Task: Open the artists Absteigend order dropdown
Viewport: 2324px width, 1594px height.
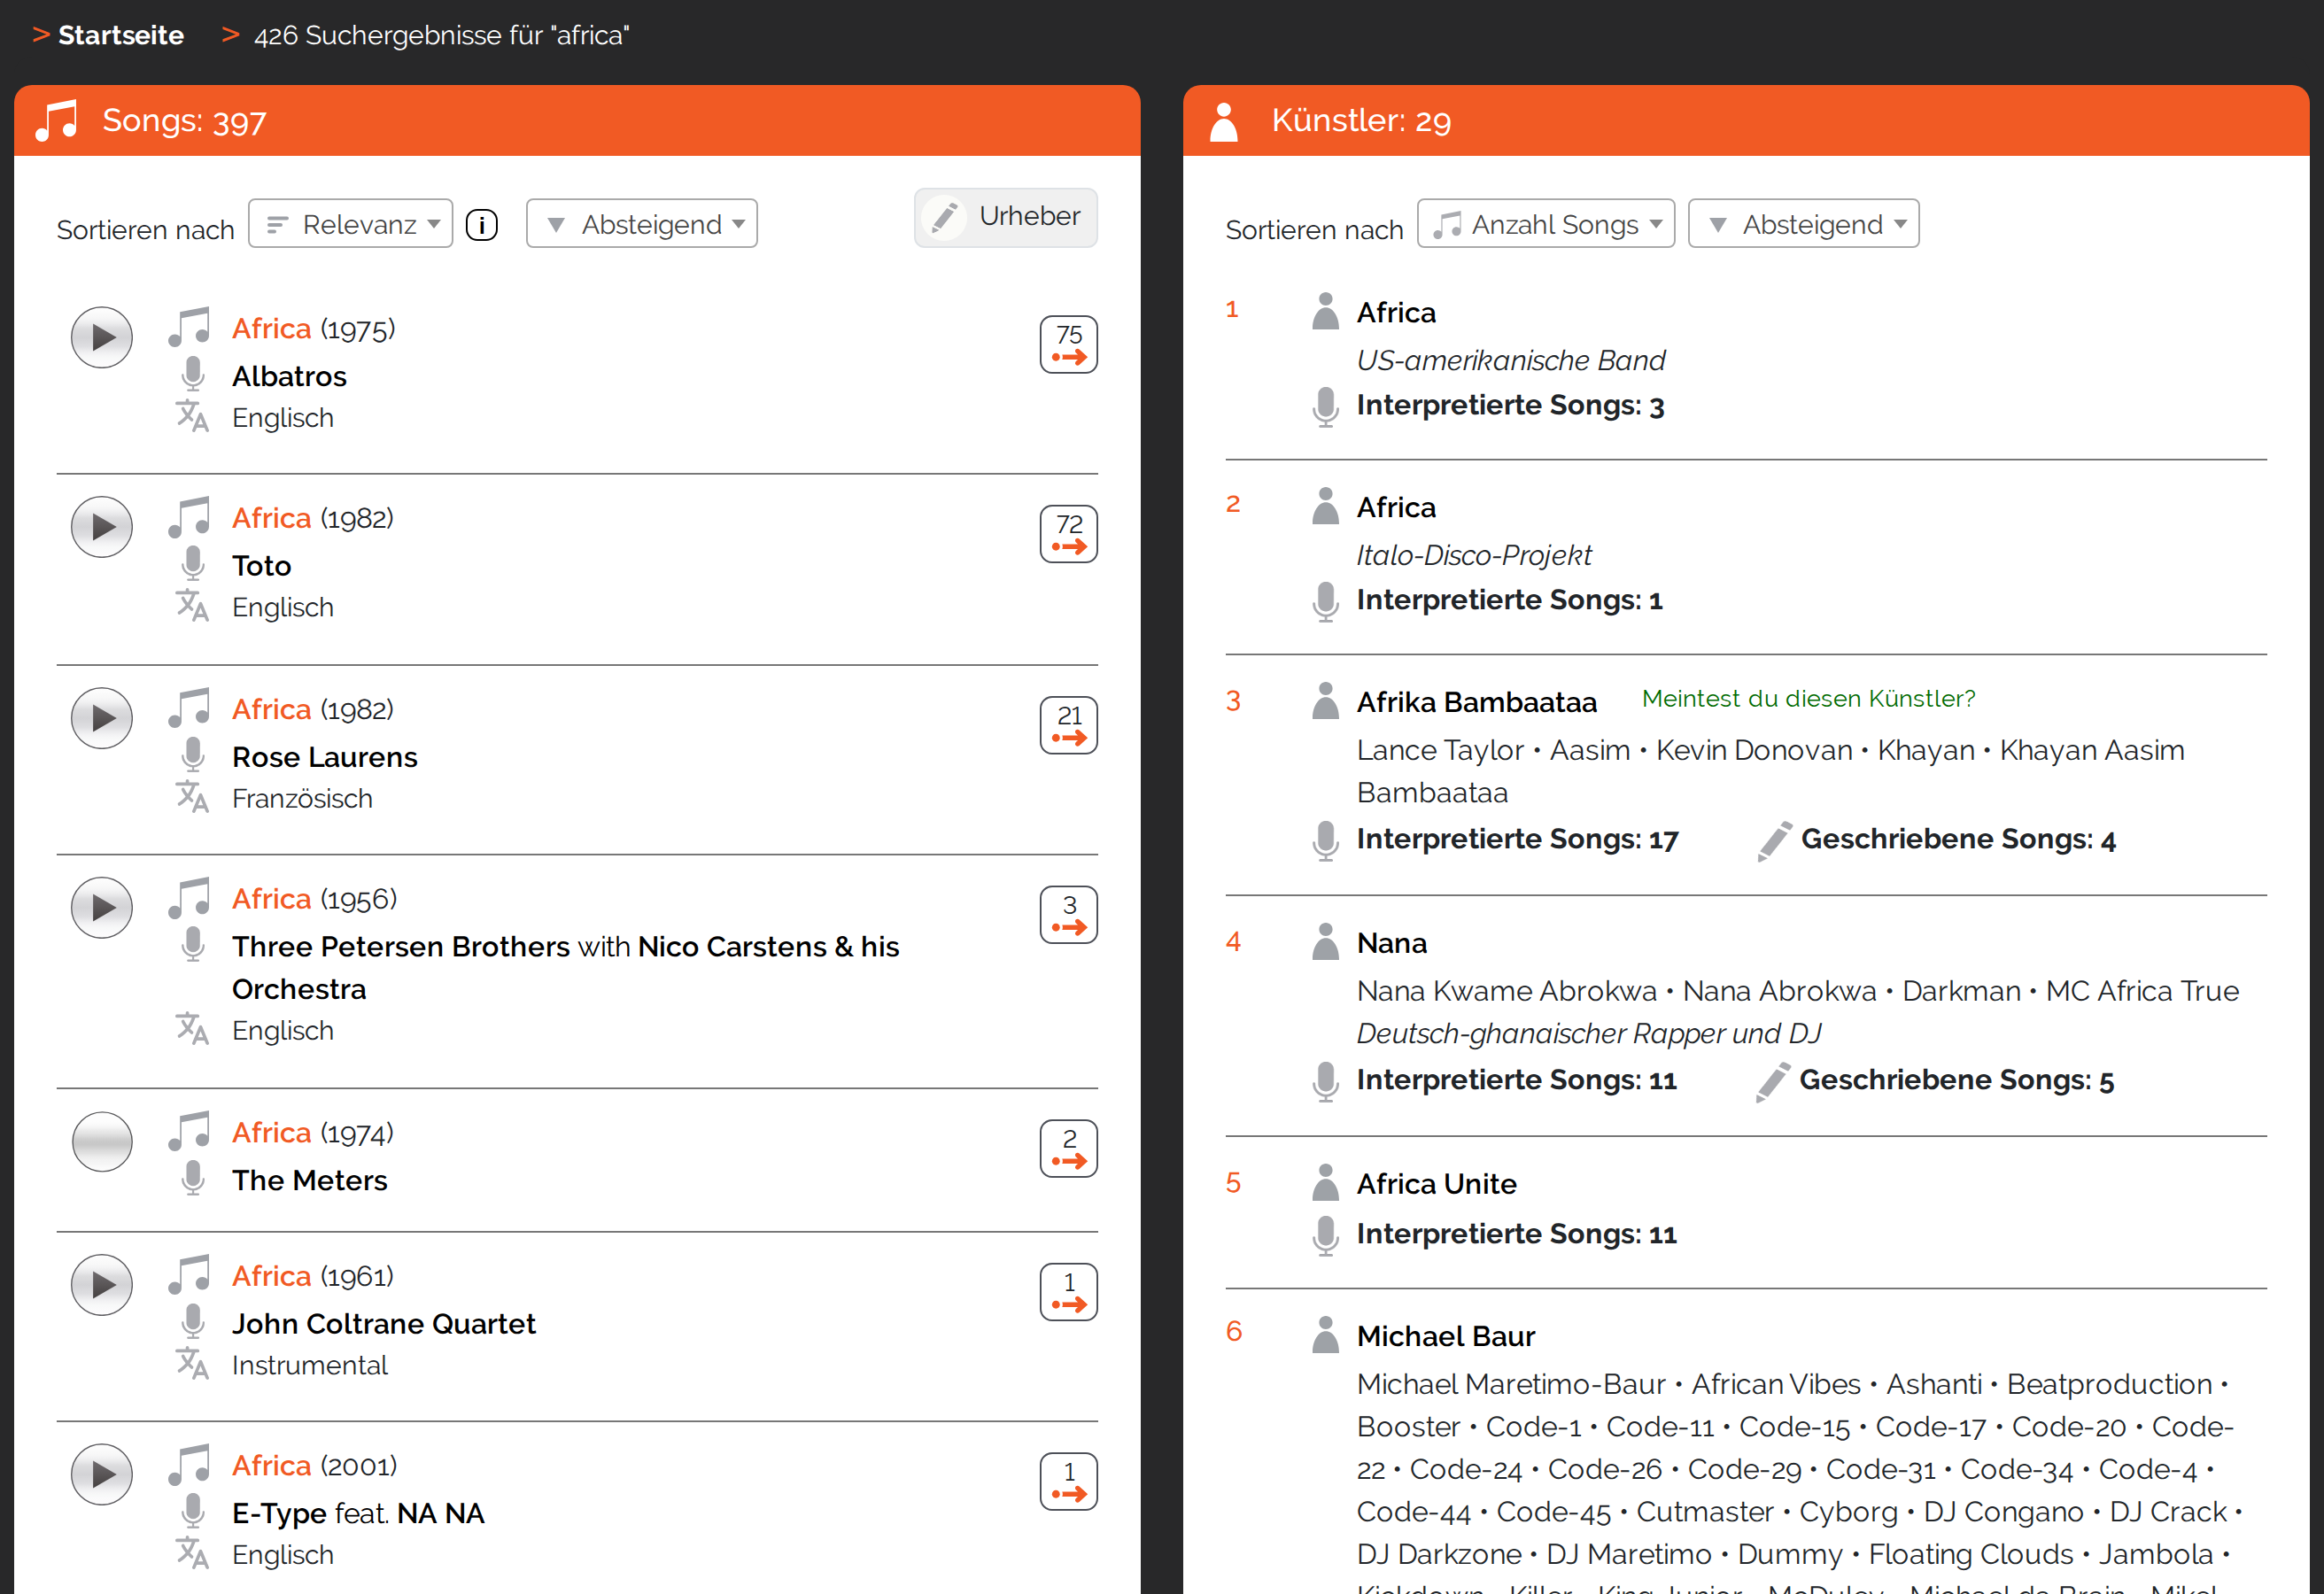Action: click(1803, 224)
